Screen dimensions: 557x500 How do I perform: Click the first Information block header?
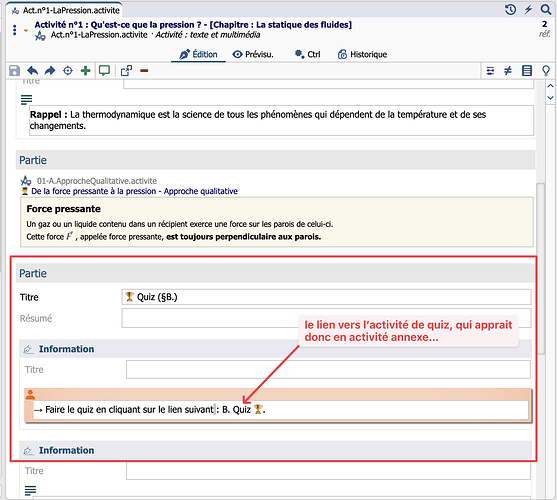275,349
